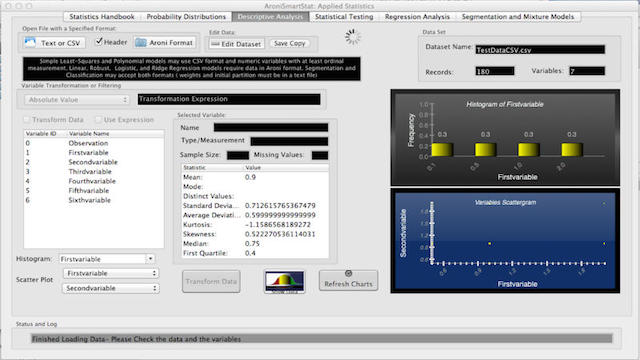Select Fourthvariable in the variable list
The height and width of the screenshot is (360, 640).
[x=94, y=181]
